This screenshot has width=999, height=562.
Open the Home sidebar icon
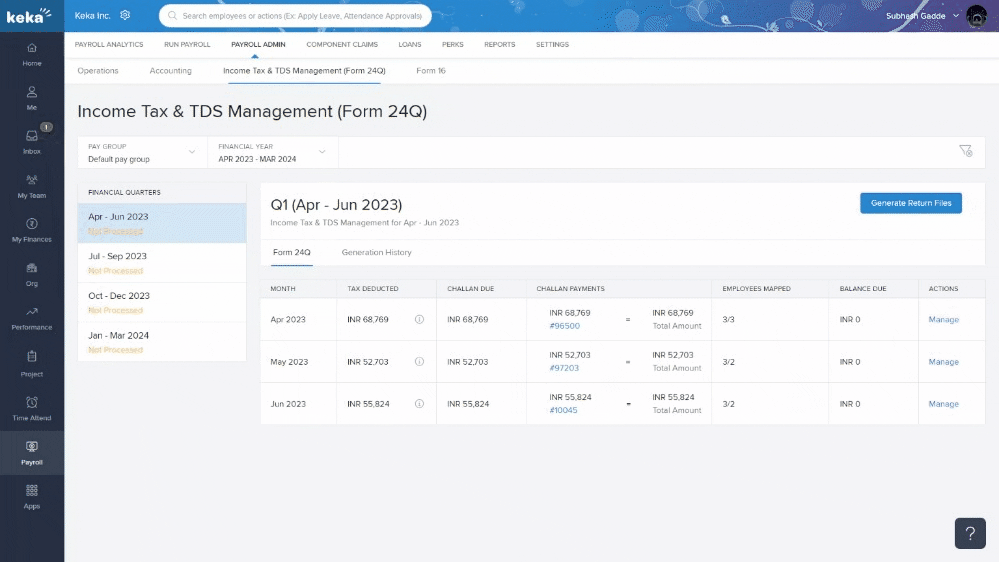click(x=32, y=54)
